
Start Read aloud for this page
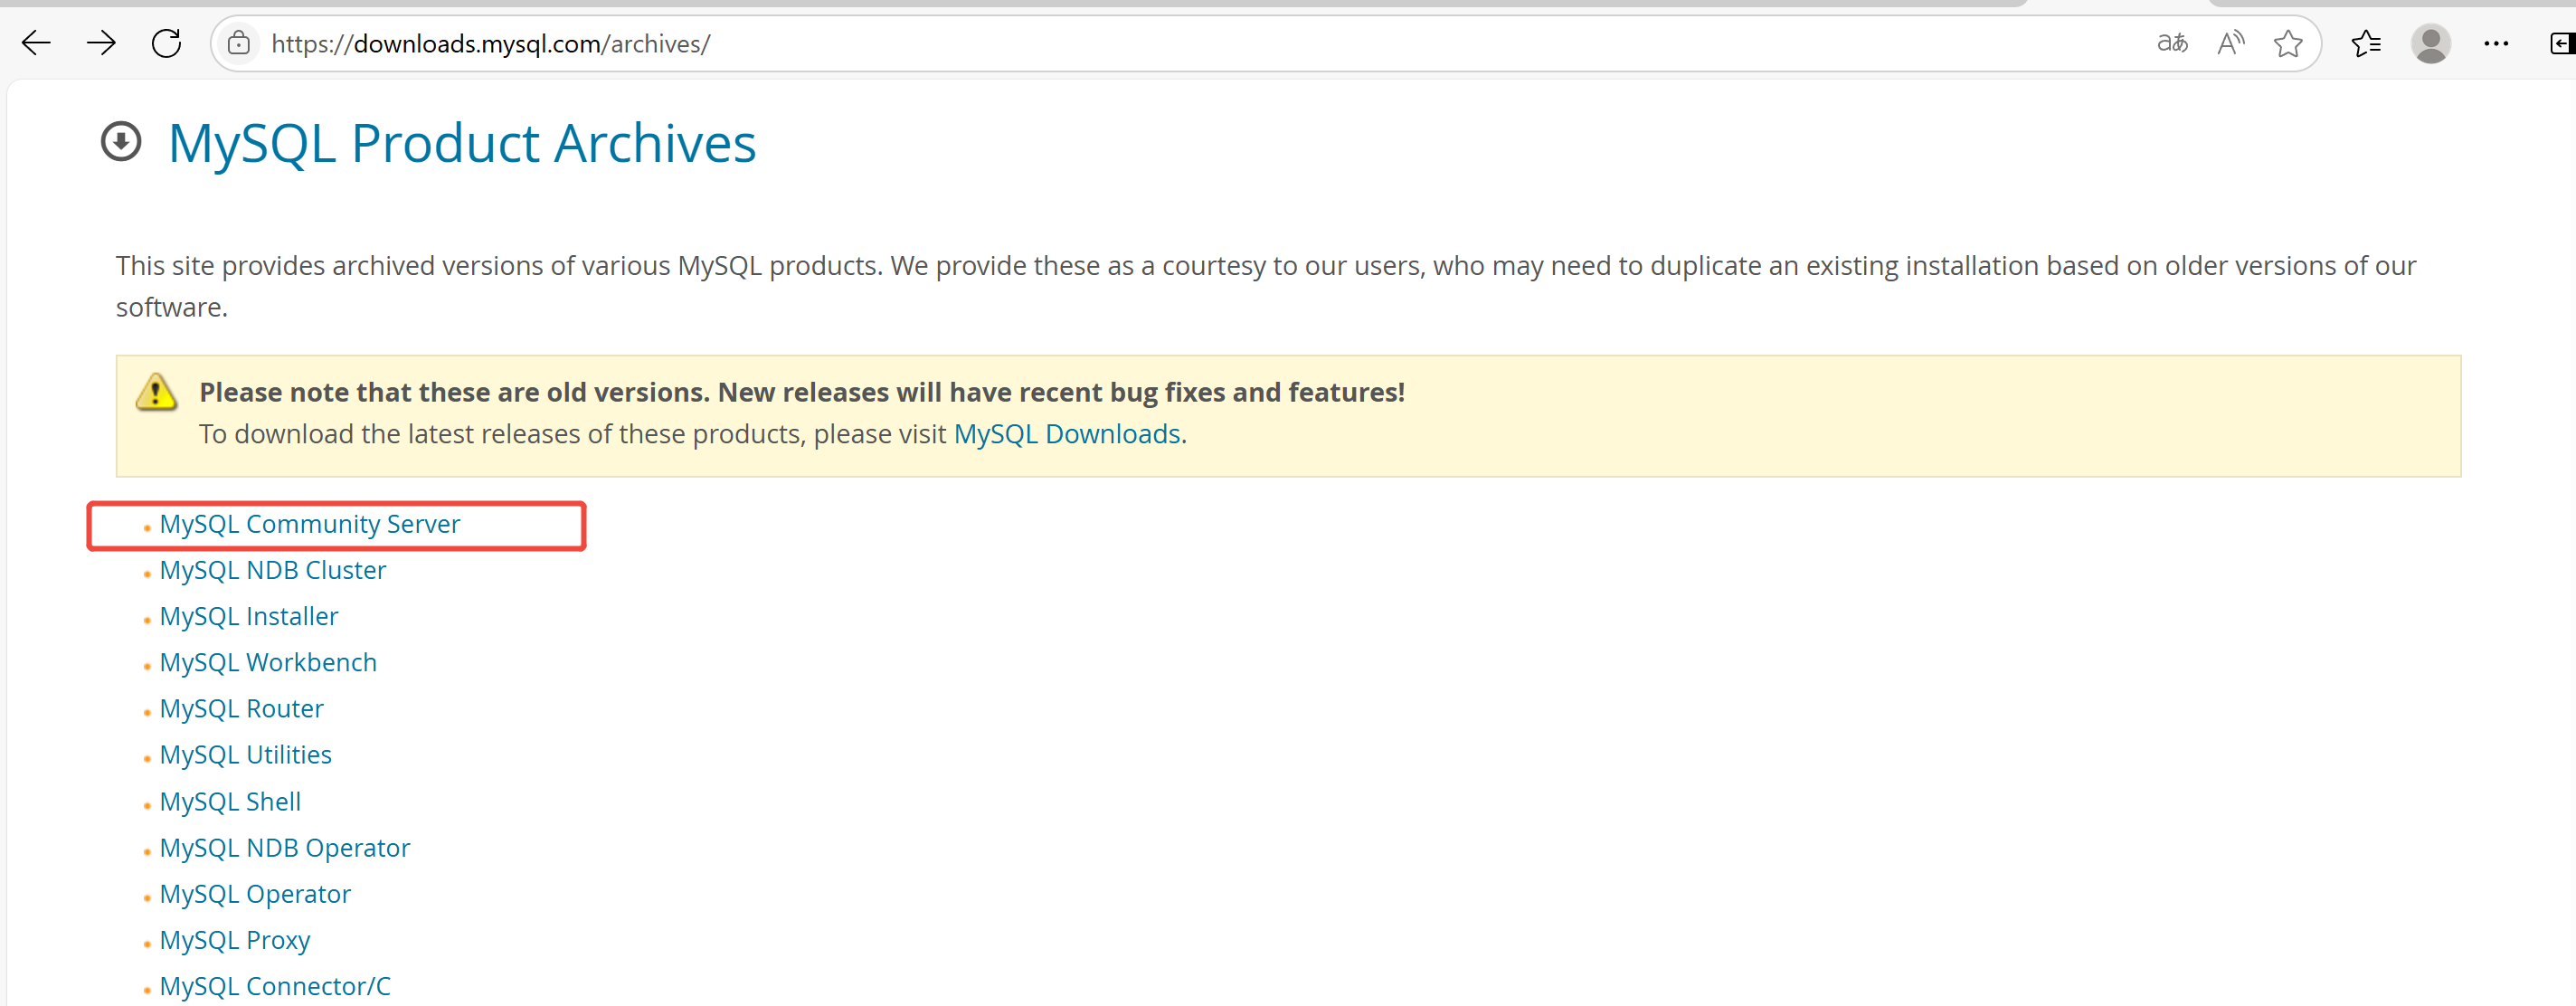tap(2231, 43)
